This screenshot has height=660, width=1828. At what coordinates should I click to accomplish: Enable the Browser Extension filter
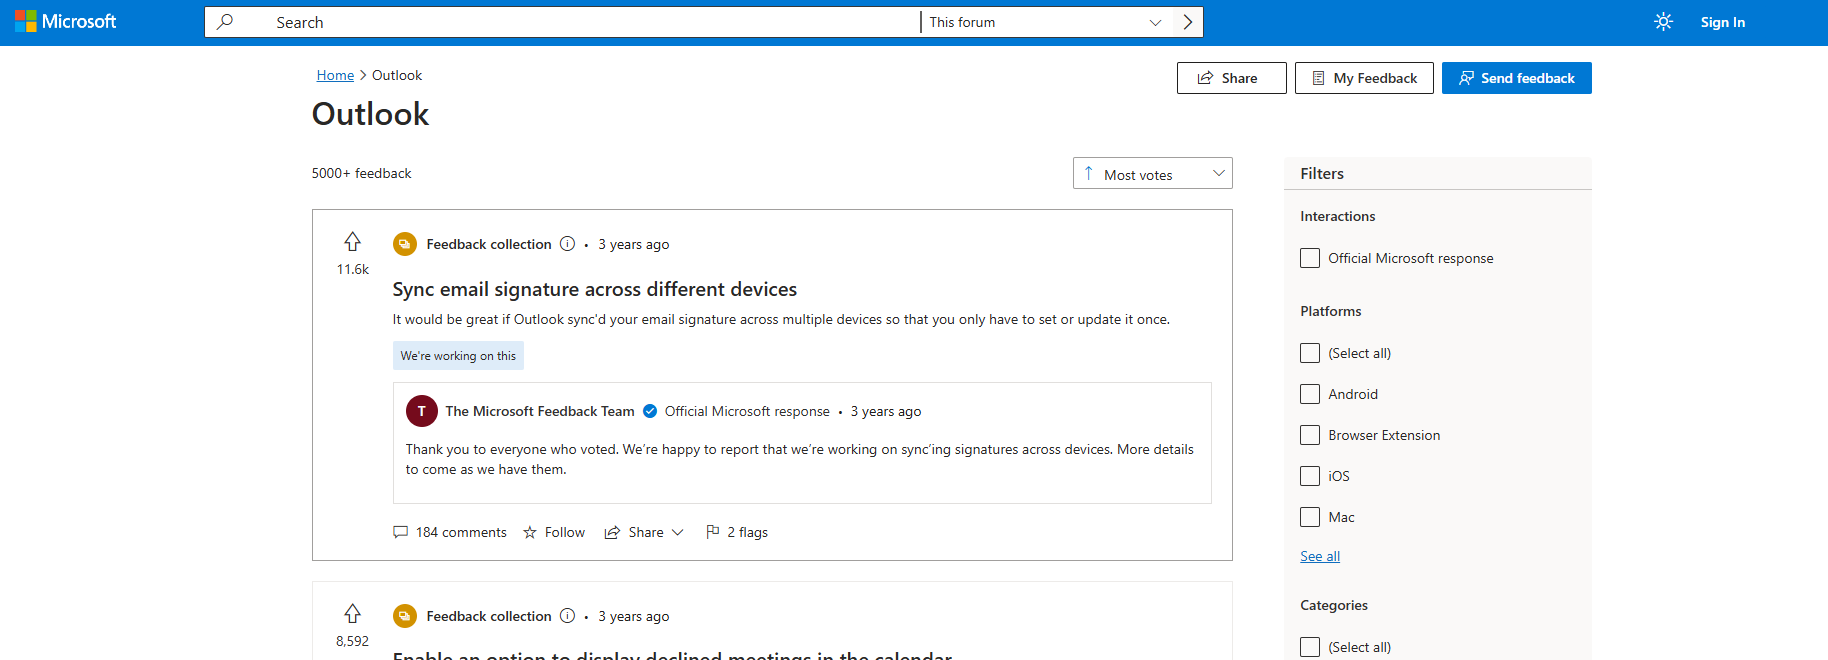(x=1310, y=435)
